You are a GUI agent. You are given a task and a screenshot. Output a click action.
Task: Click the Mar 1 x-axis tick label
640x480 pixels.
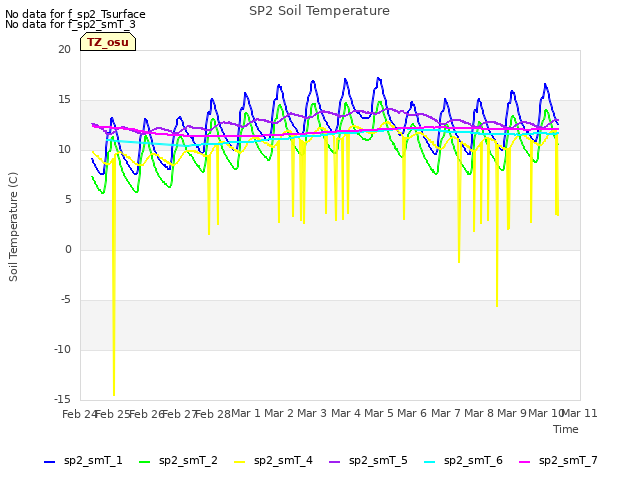tap(246, 413)
